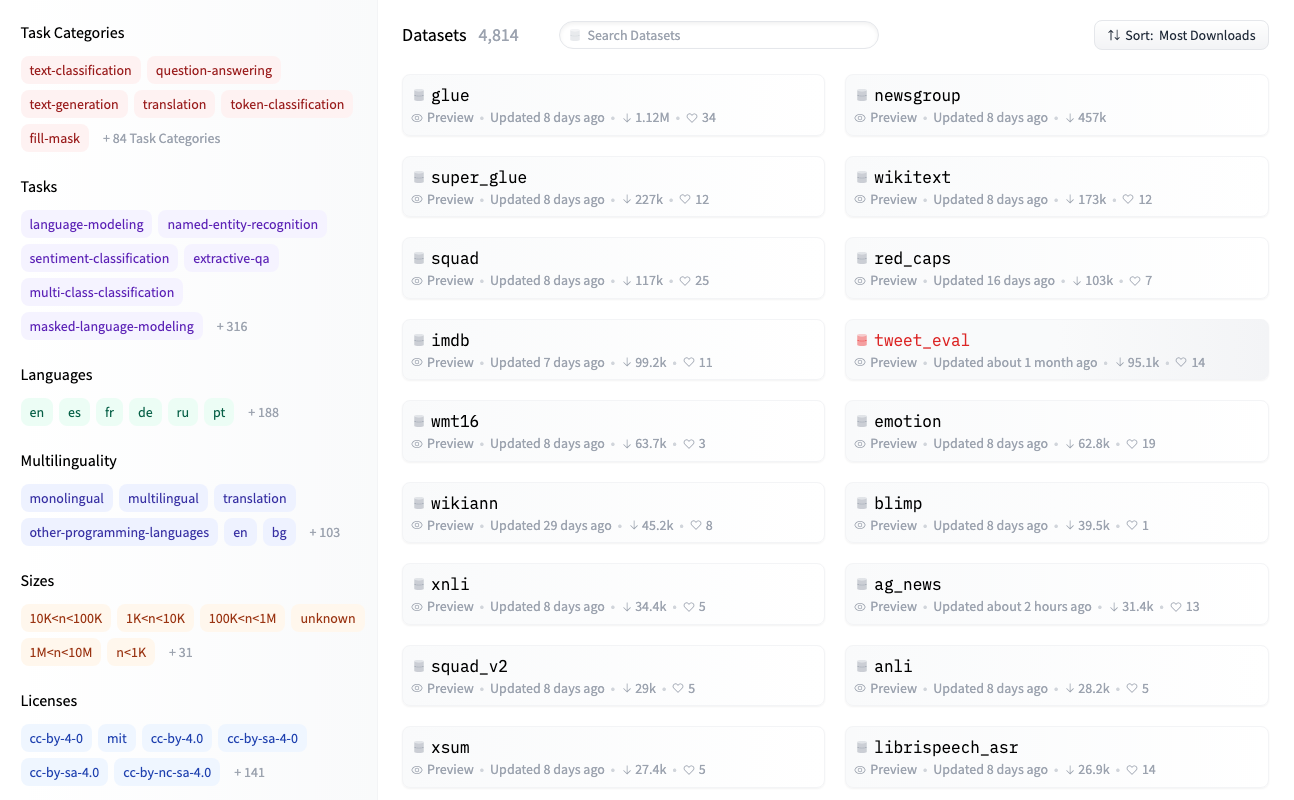Screen dimensions: 1294x800
Task: Click the red tweet_eval dataset icon
Action: tap(862, 341)
